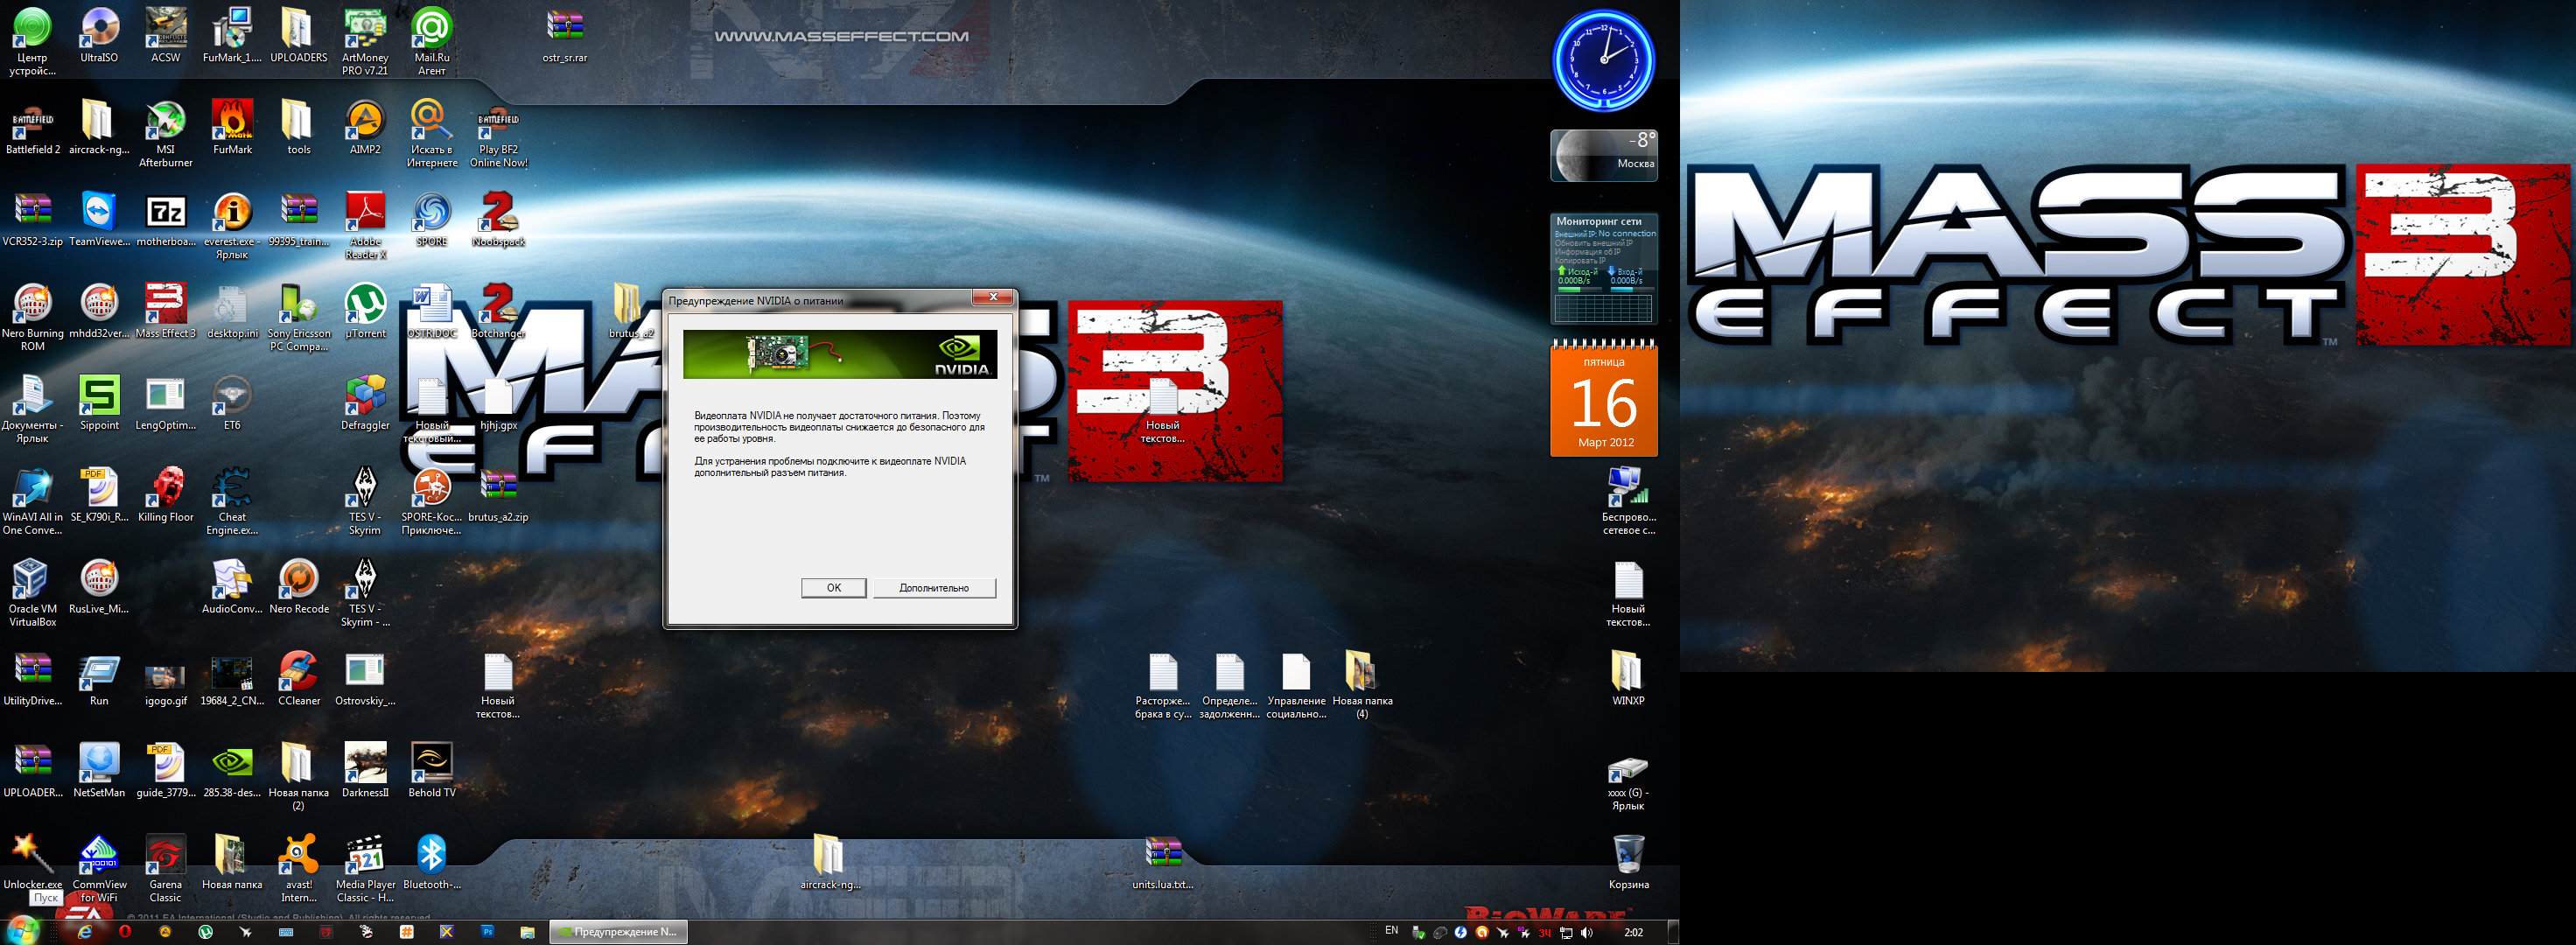Open the volume control in system tray
The width and height of the screenshot is (2576, 945).
(1587, 932)
